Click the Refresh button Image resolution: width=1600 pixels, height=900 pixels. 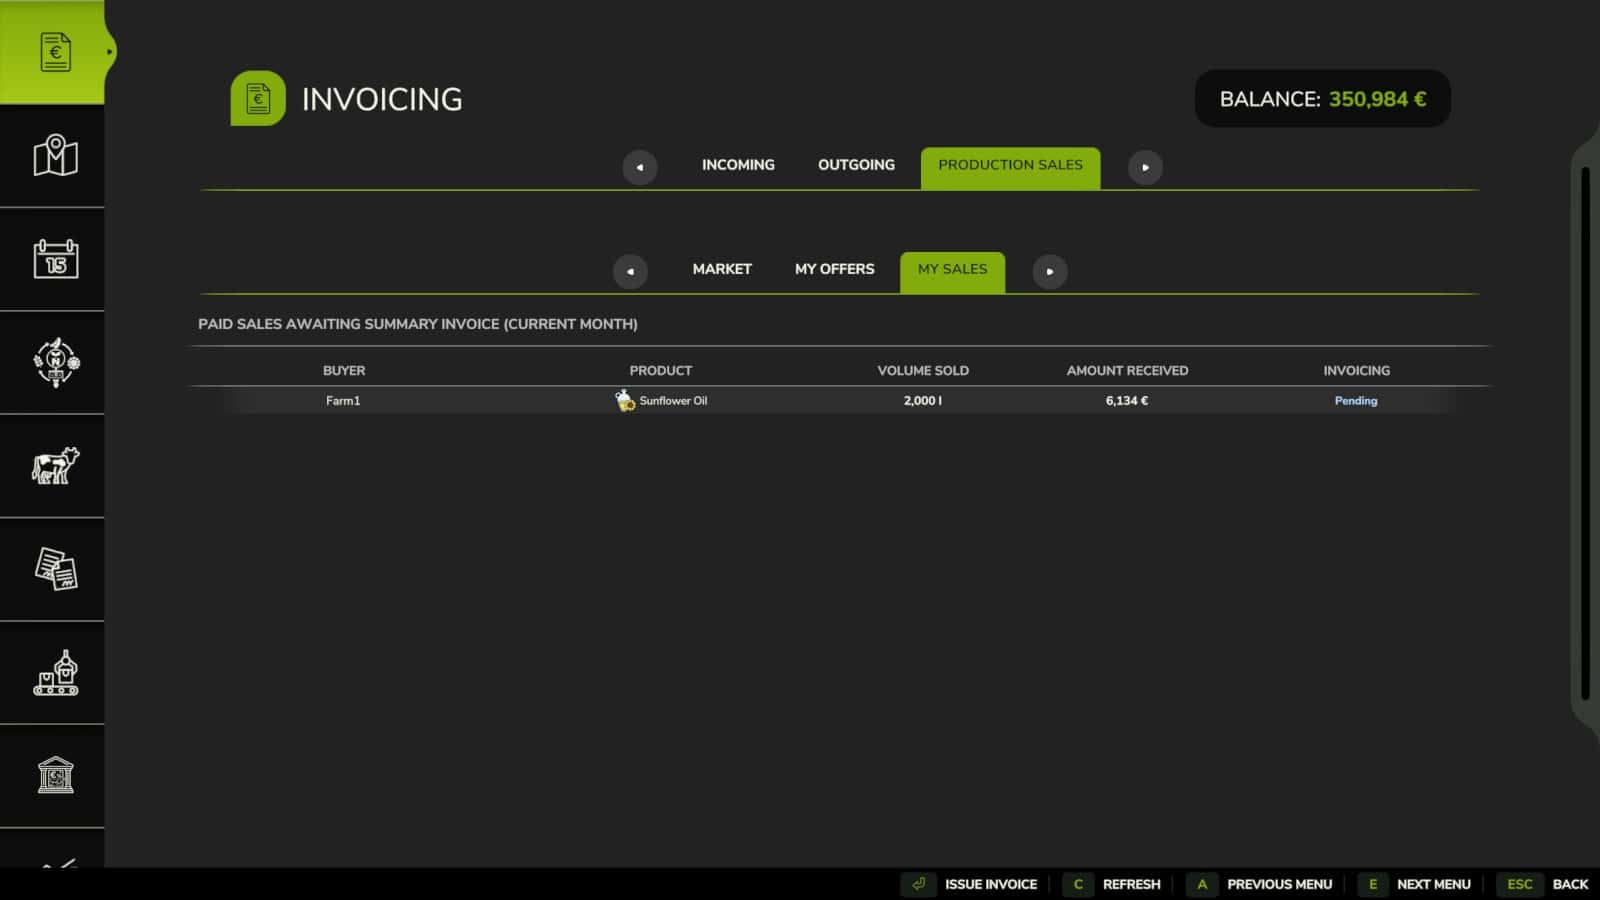[1131, 884]
